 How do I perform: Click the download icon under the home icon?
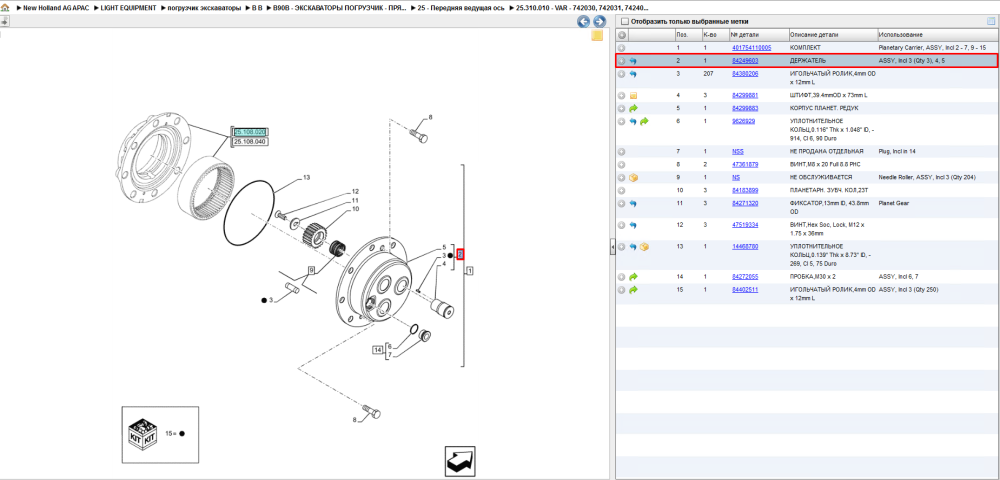pos(4,21)
